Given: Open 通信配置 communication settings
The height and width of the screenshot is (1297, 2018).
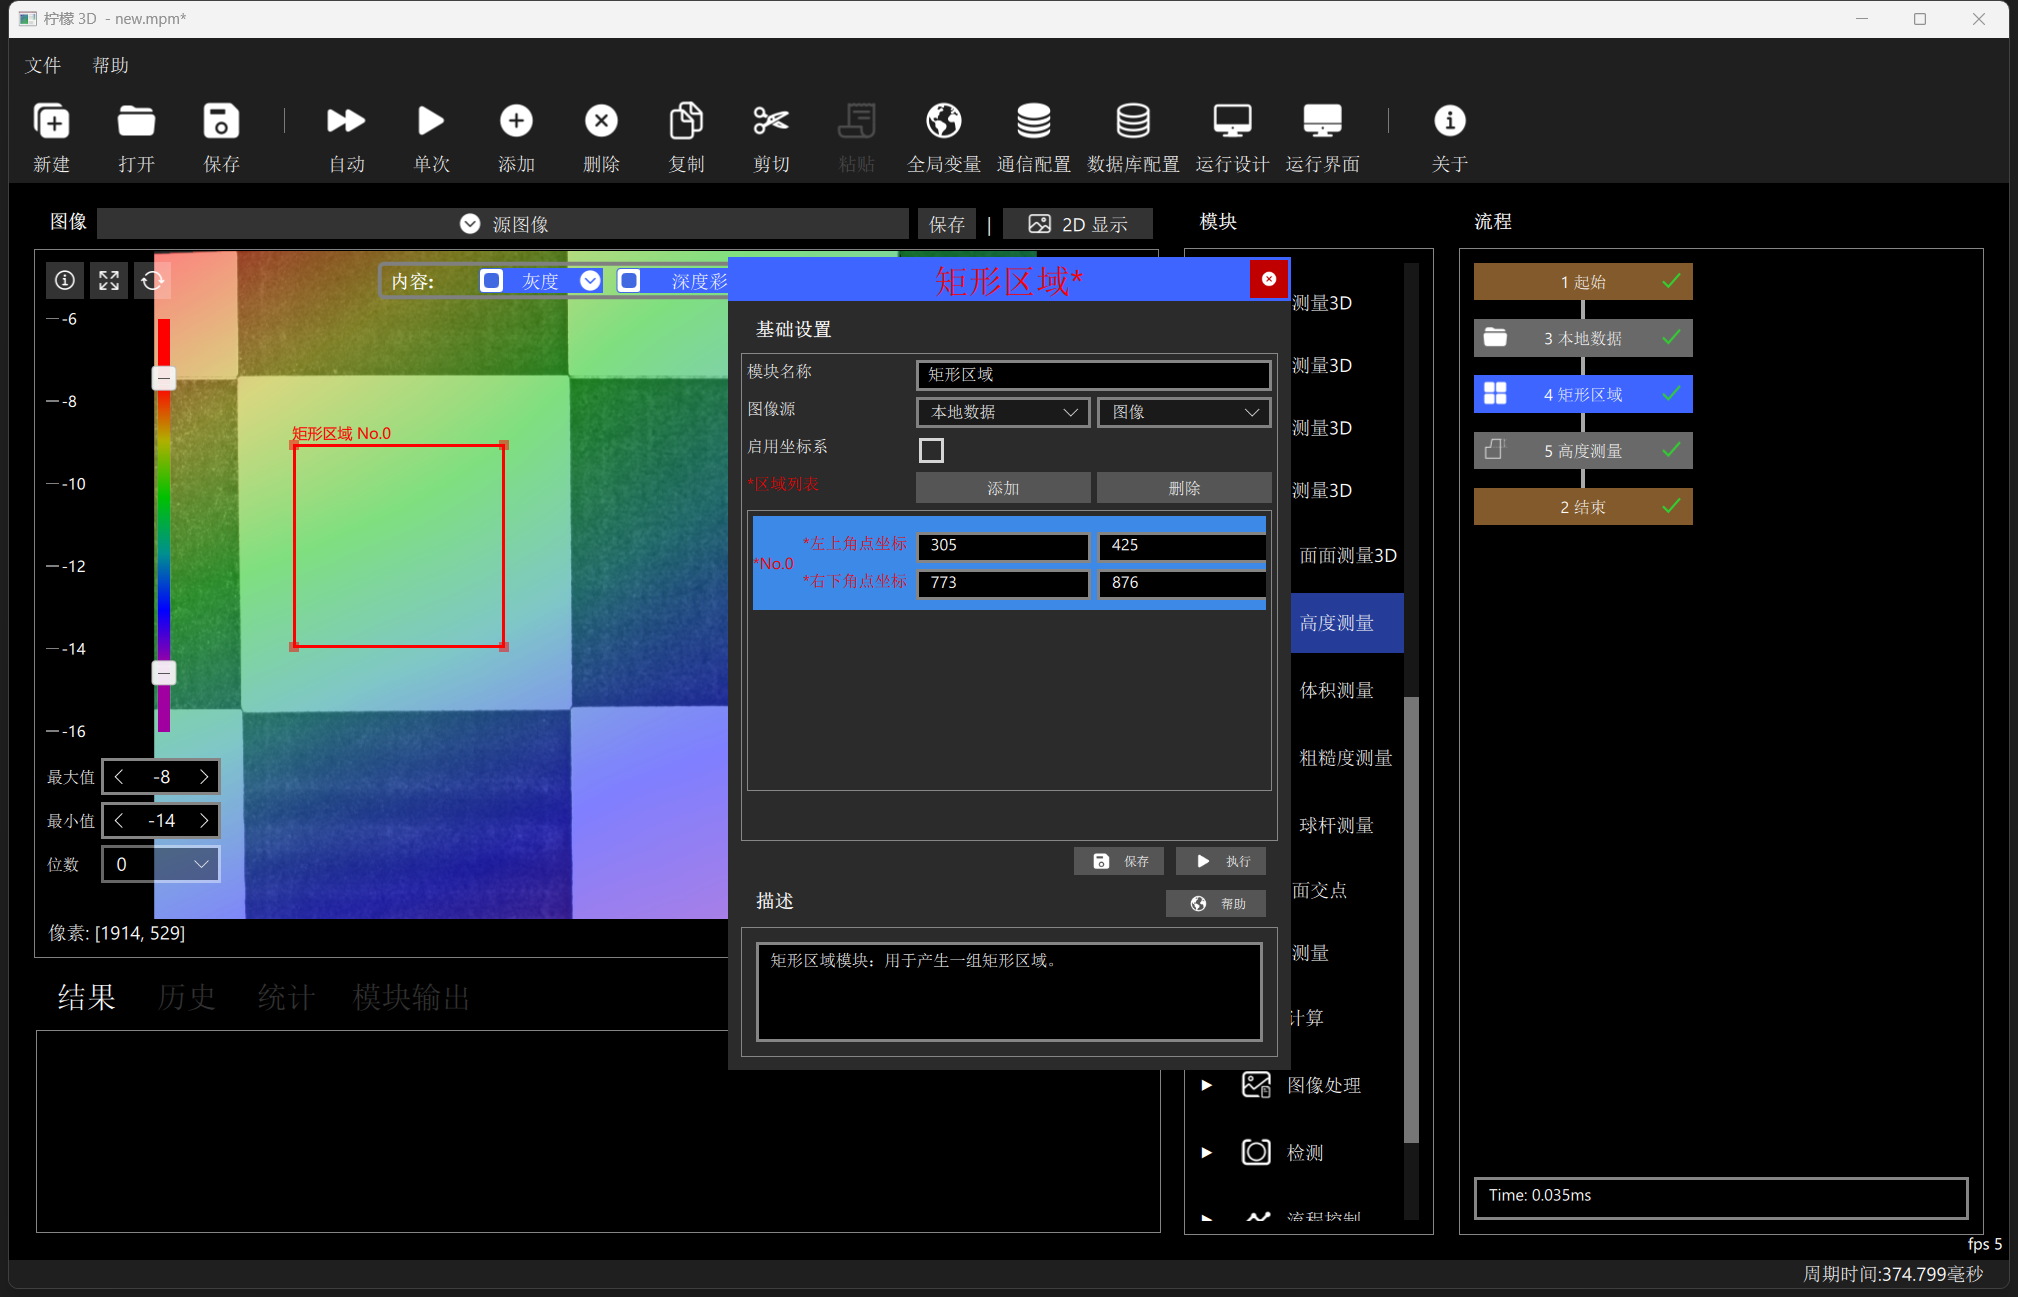Looking at the screenshot, I should [x=1033, y=122].
